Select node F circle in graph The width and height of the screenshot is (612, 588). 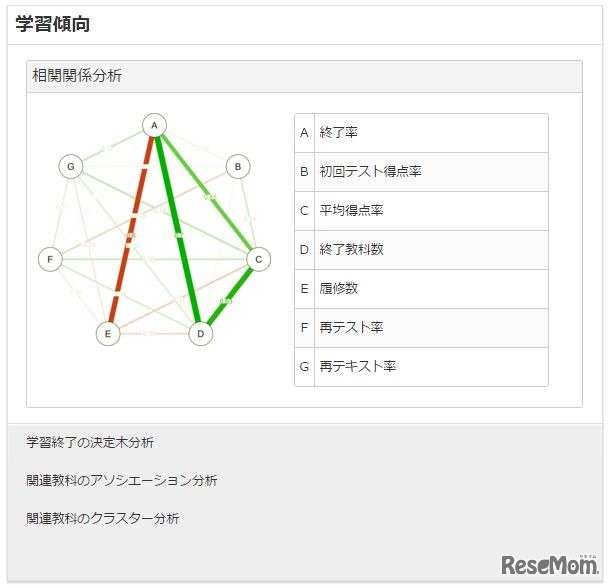(50, 260)
